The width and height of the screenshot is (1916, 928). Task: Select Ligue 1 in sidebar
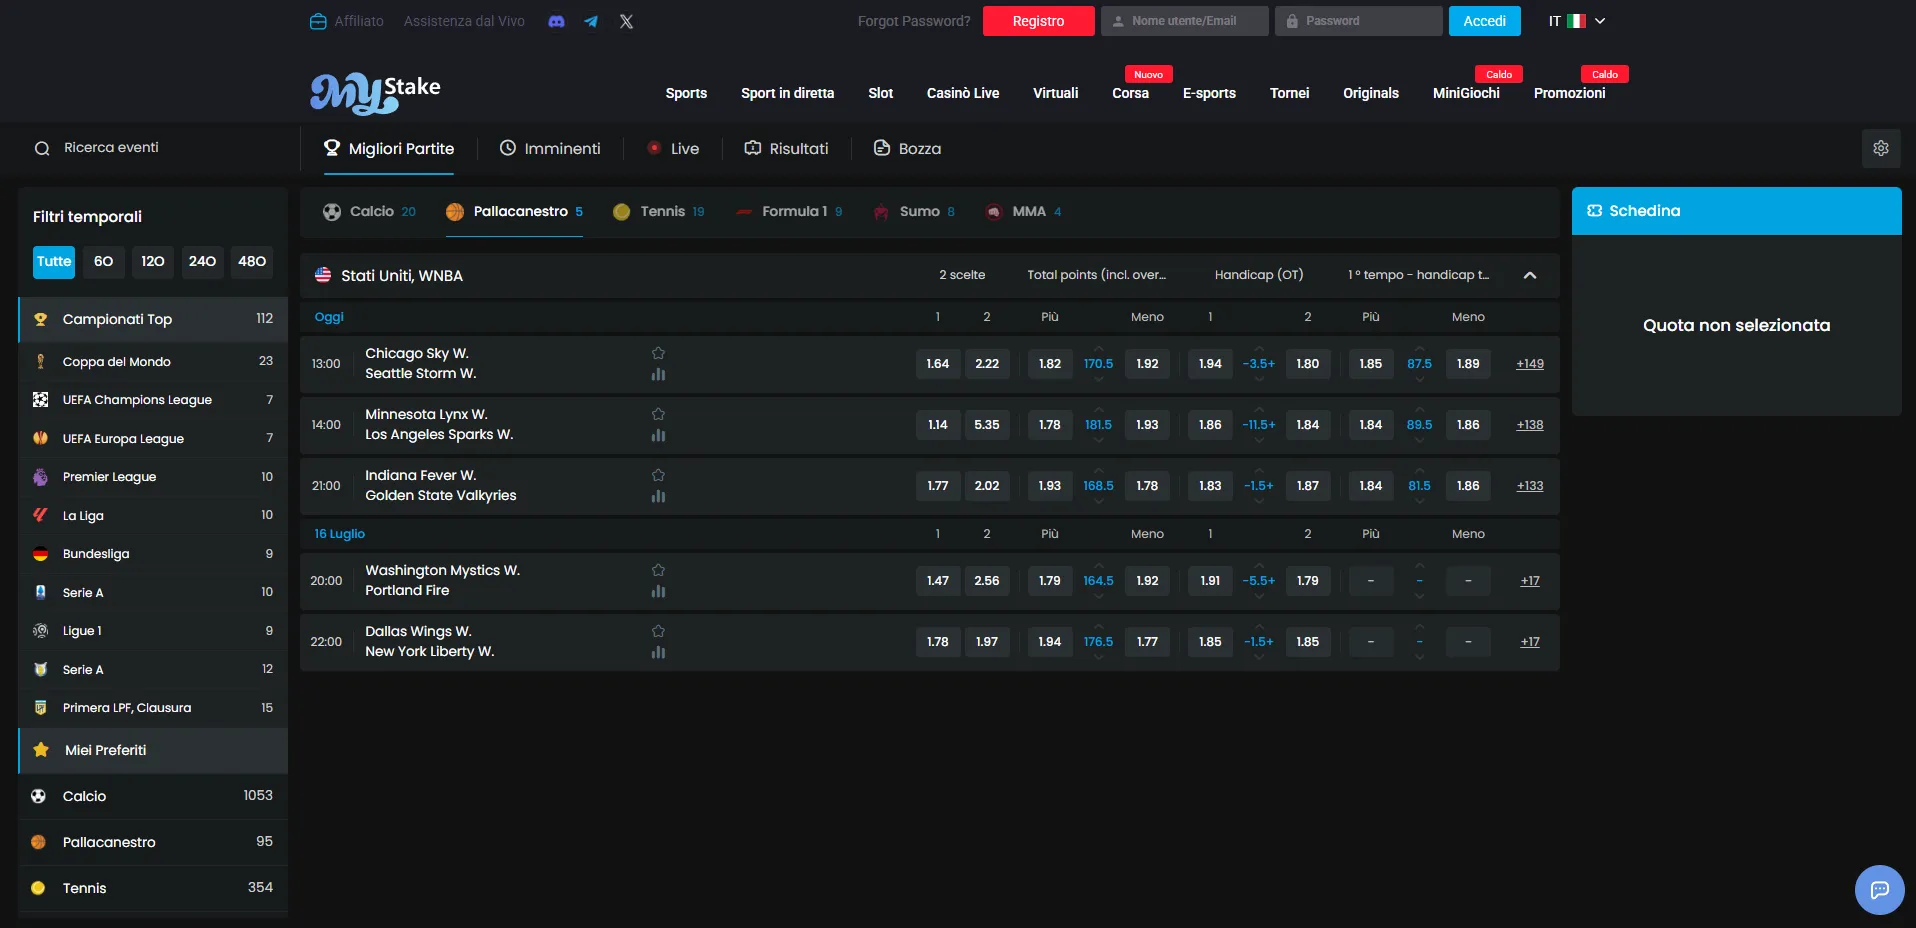tap(153, 631)
